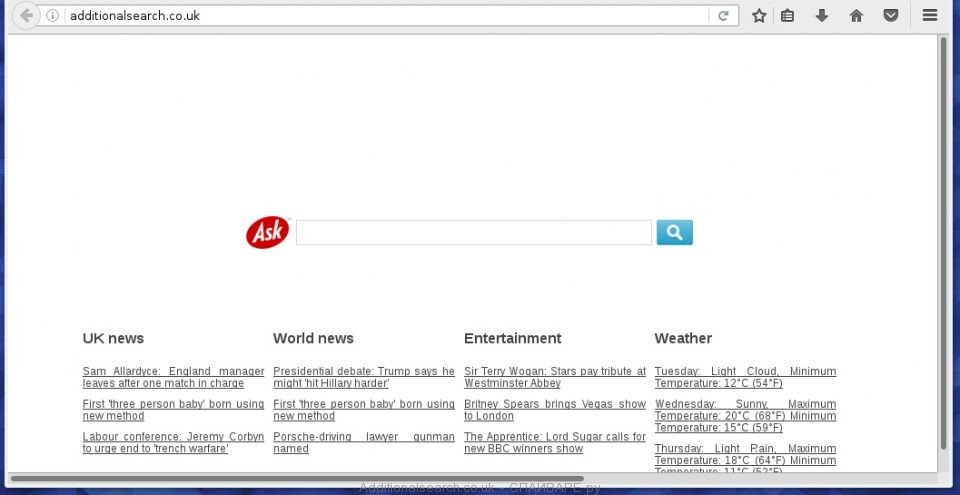This screenshot has height=495, width=960.
Task: Click the horizontal scrollbar at bottom
Action: pyautogui.click(x=300, y=479)
